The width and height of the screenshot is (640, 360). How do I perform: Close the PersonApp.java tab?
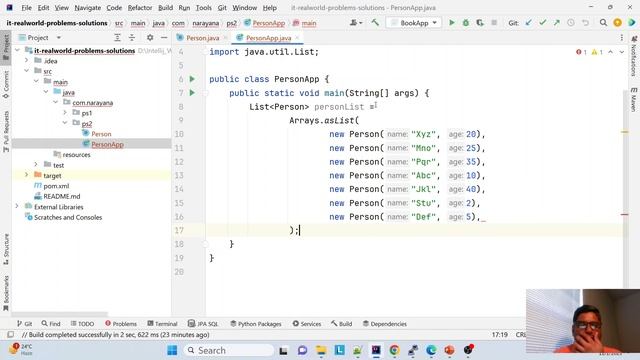(x=297, y=38)
